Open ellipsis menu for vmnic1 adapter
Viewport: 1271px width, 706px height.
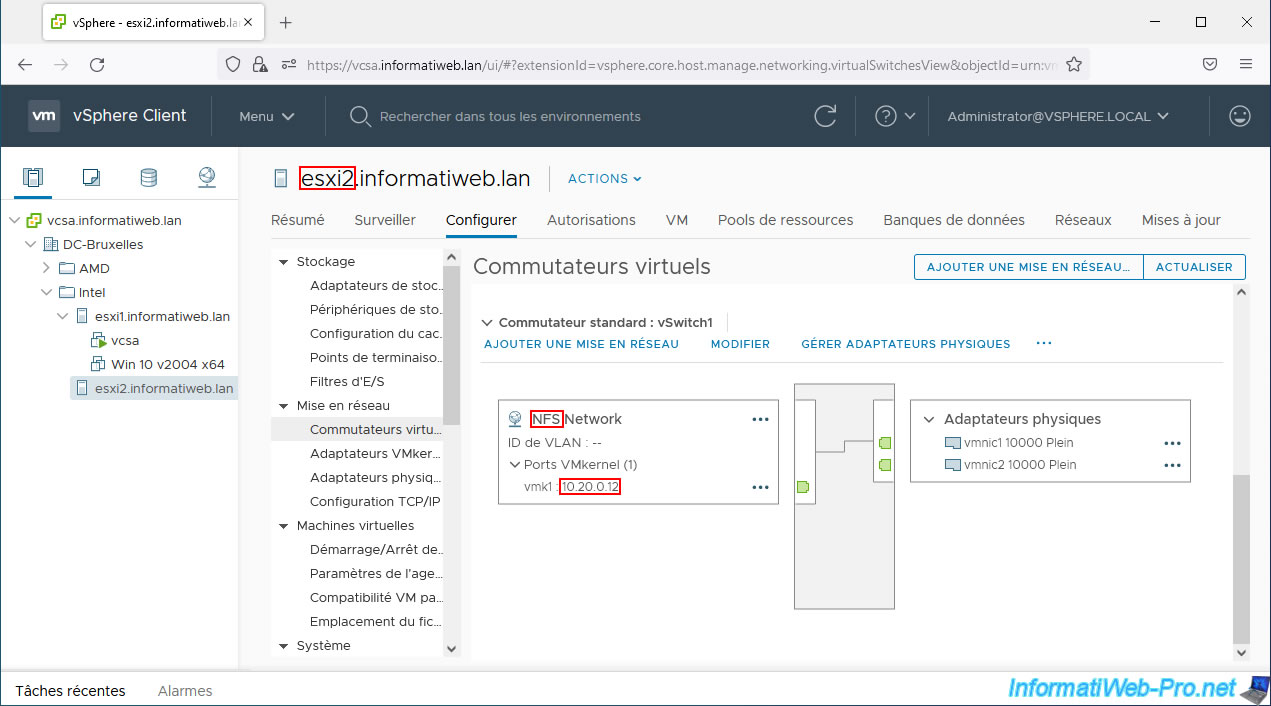tap(1172, 443)
